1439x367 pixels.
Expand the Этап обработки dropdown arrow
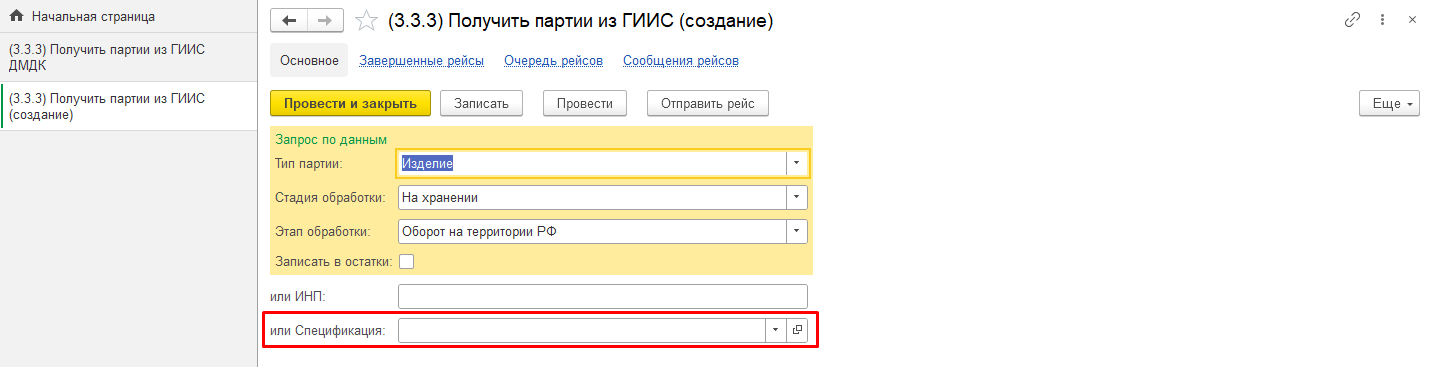click(x=797, y=231)
